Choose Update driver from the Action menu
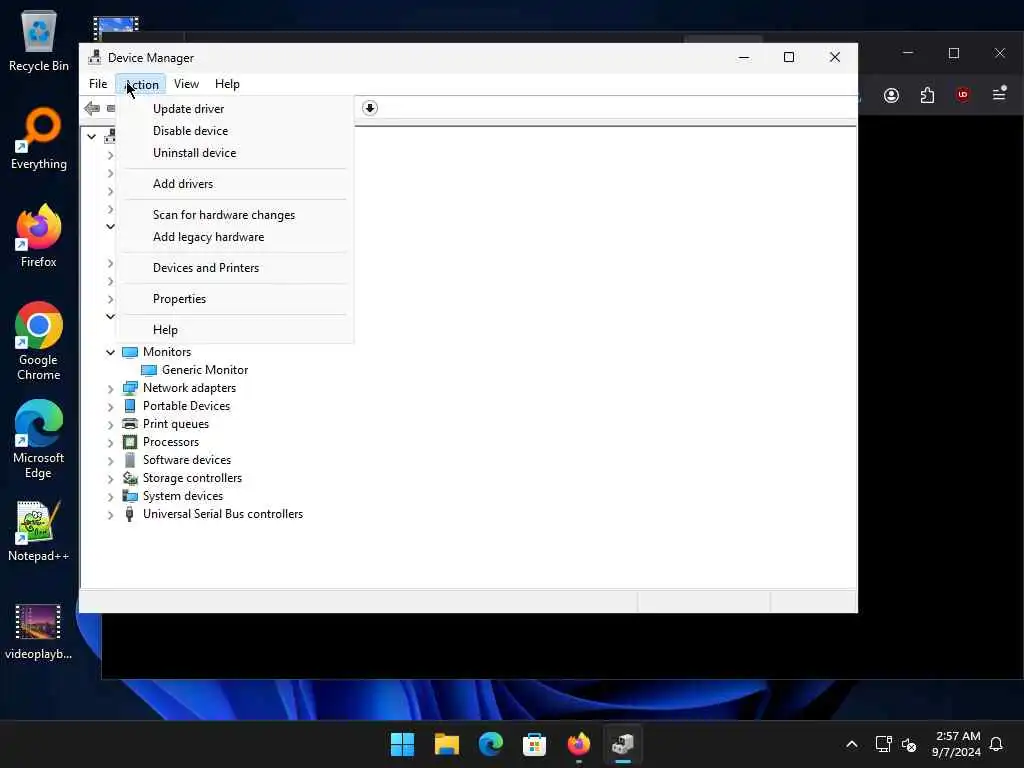This screenshot has width=1024, height=768. tap(188, 108)
